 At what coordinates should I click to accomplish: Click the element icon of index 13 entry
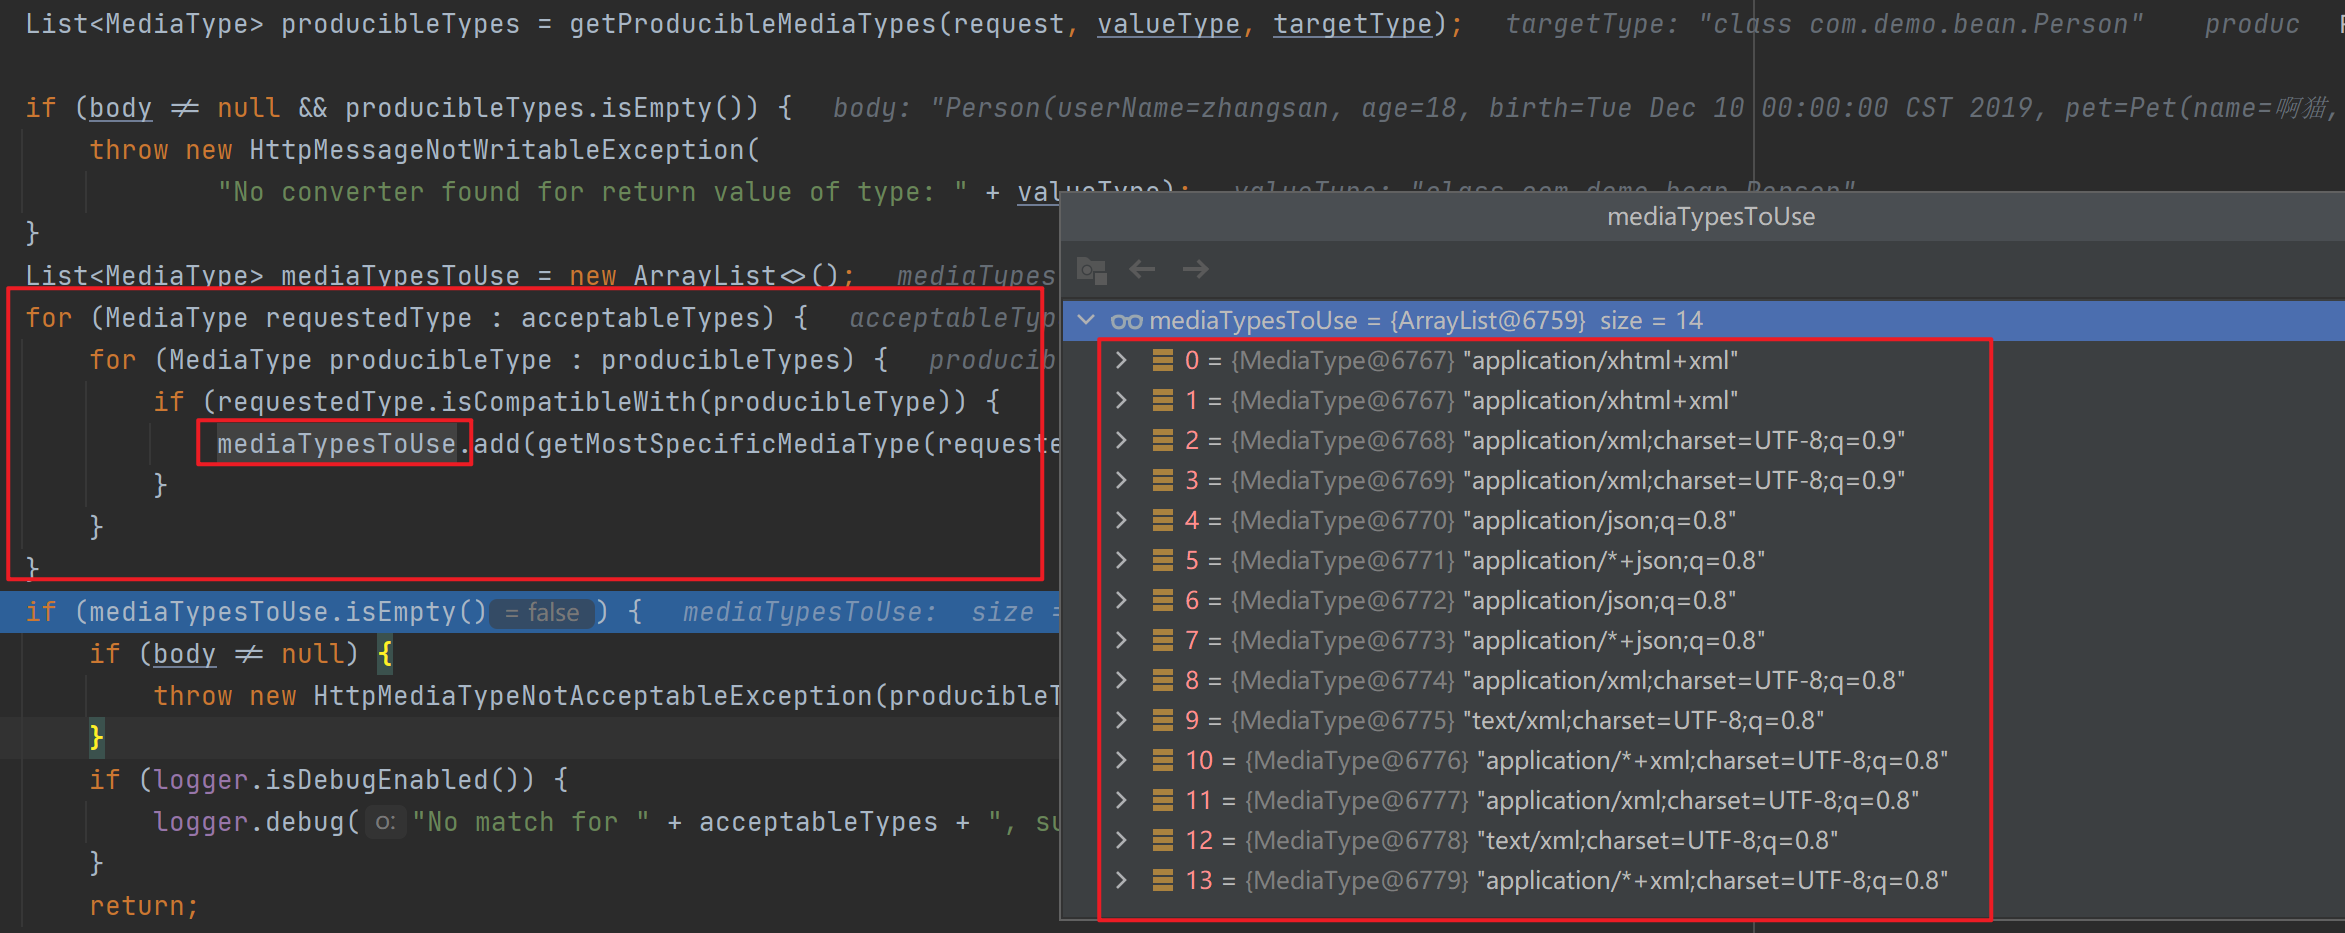pyautogui.click(x=1163, y=881)
